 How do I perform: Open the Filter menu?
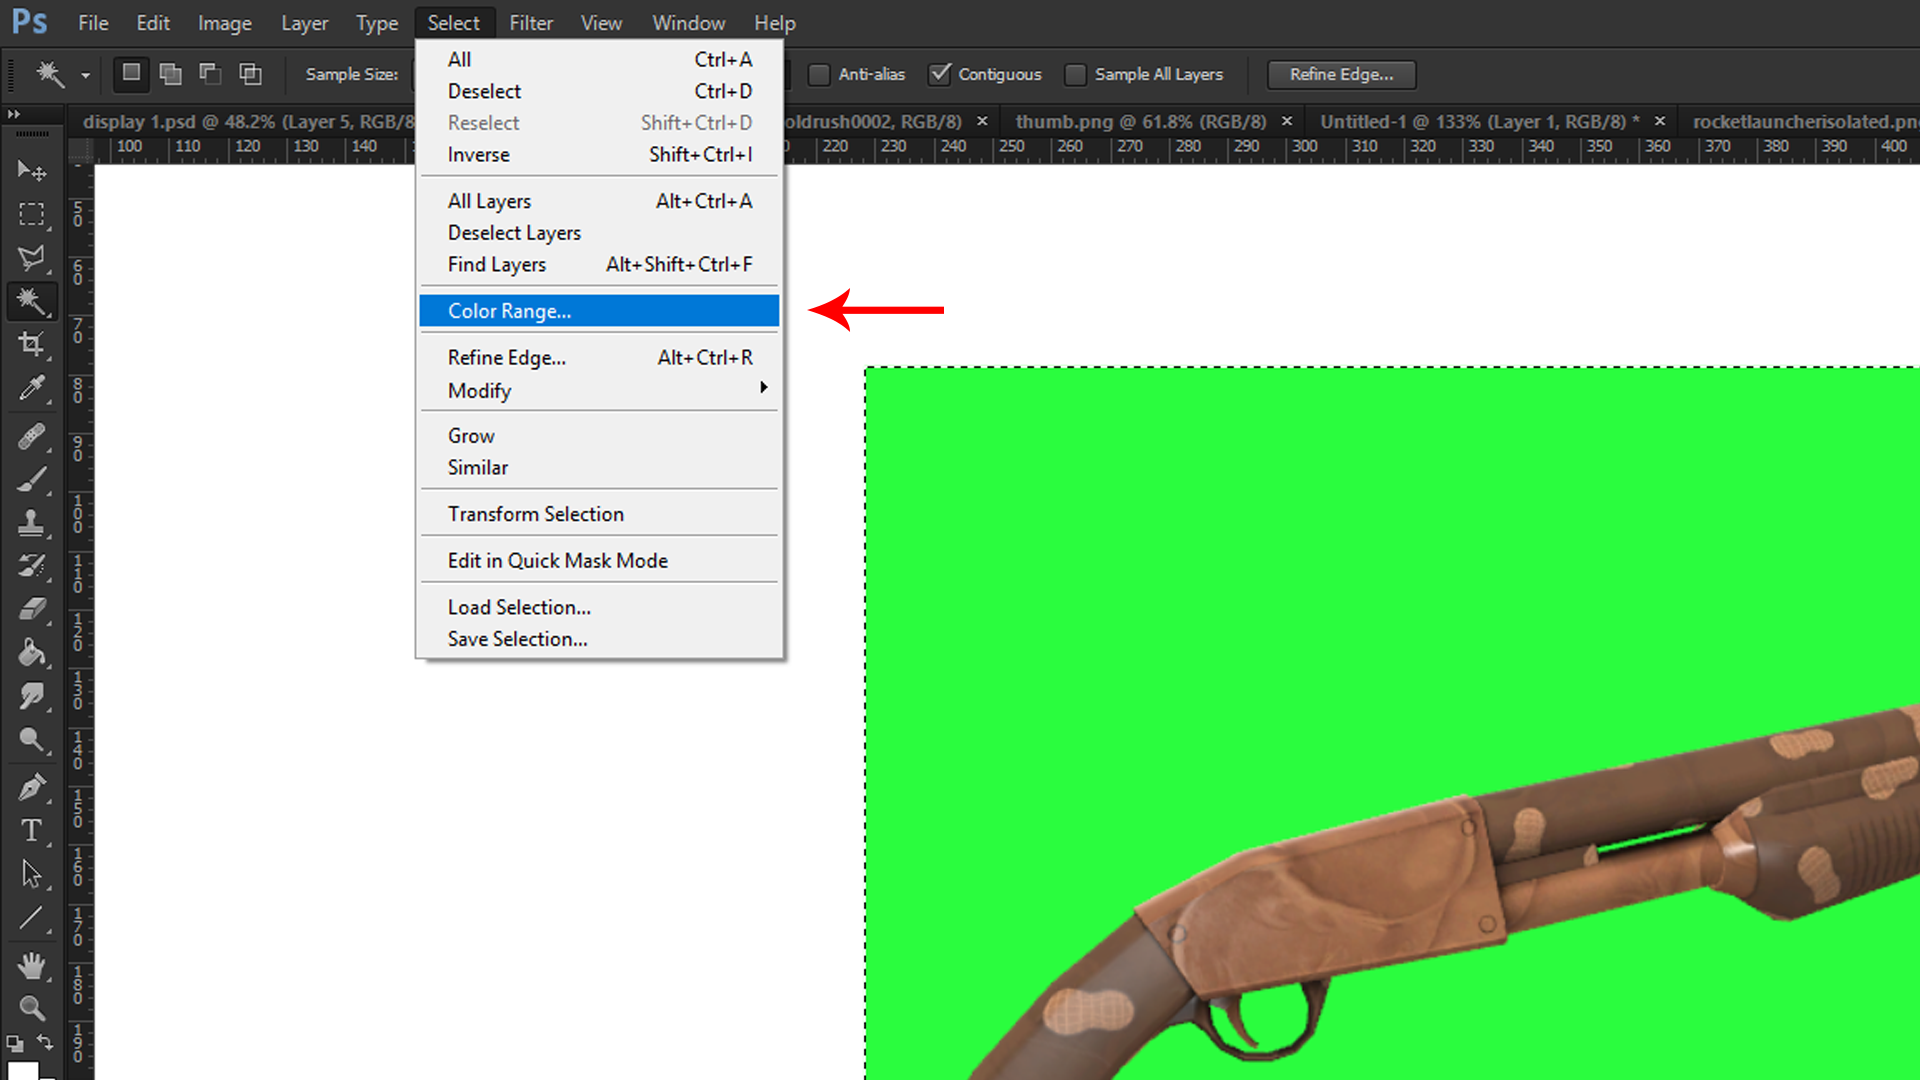tap(530, 22)
